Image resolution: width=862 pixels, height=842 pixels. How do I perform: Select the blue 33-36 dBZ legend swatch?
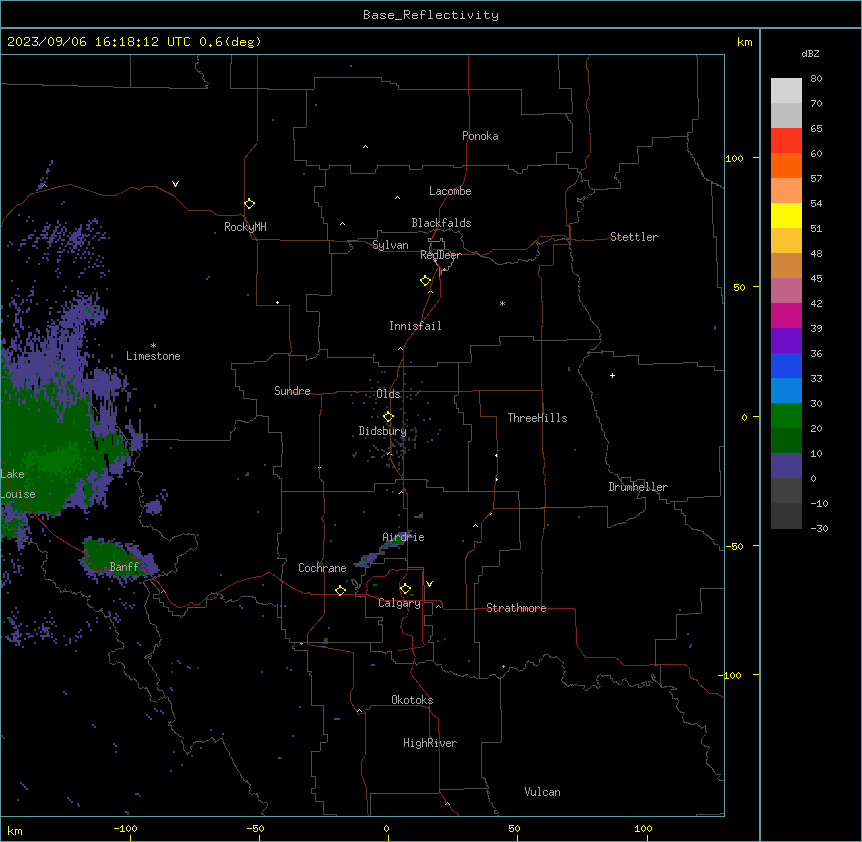[786, 366]
